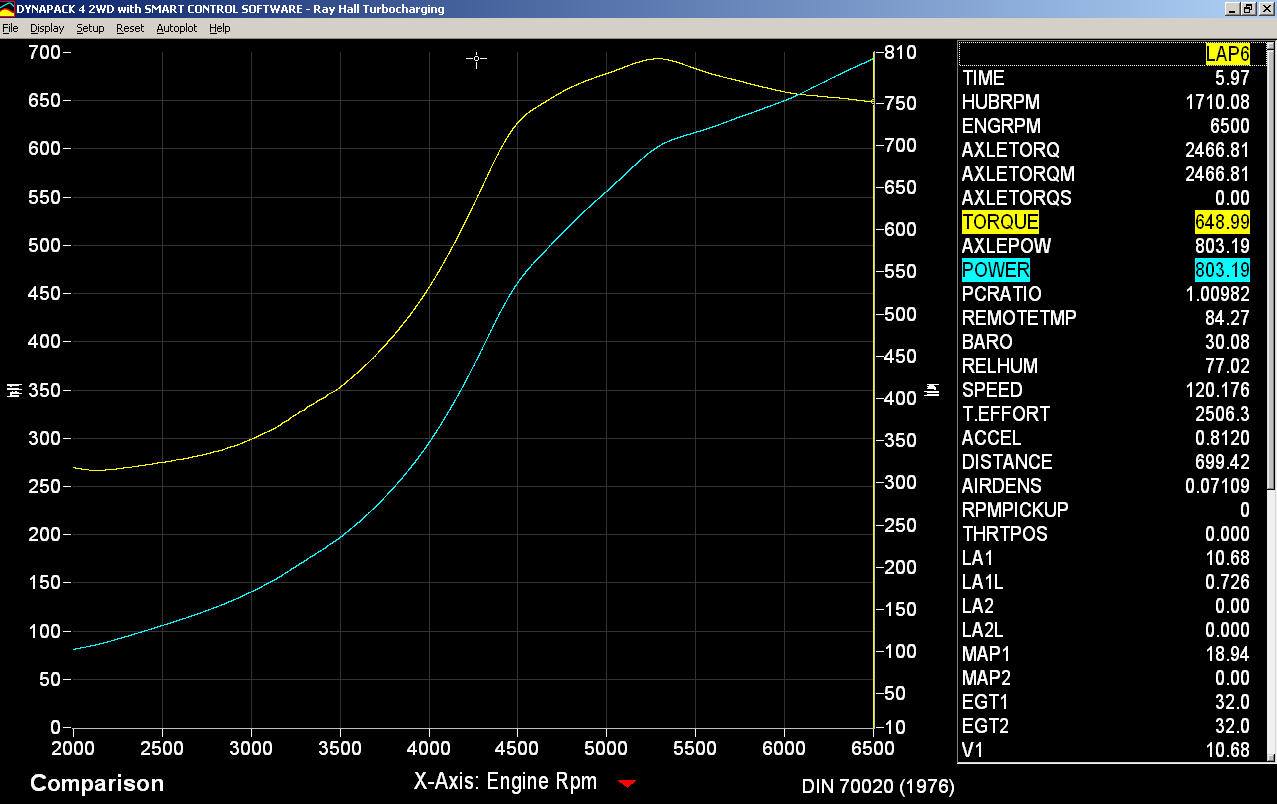Click the Comparison label

pos(97,783)
